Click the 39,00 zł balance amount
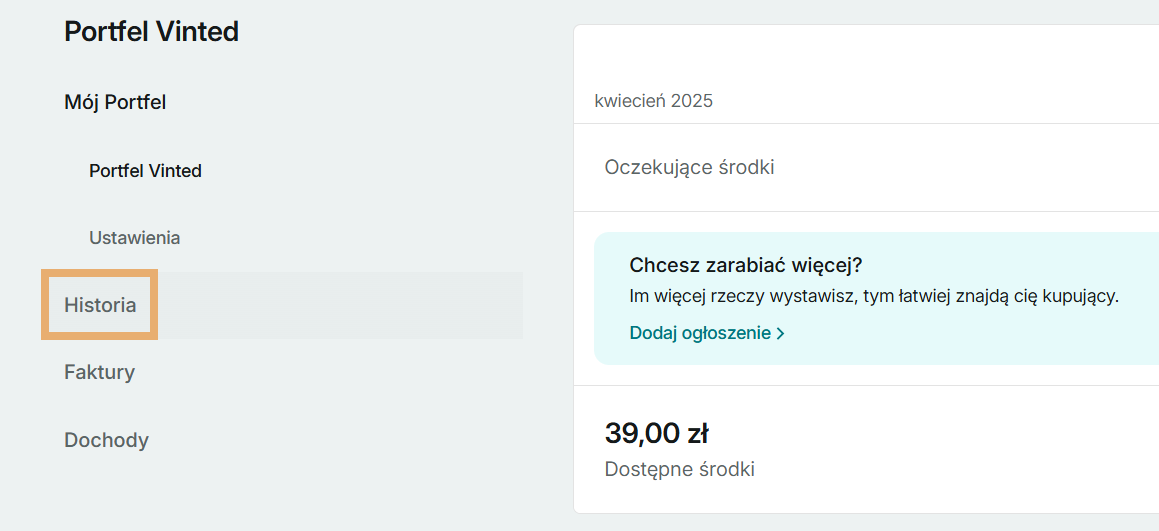The width and height of the screenshot is (1159, 531). point(656,433)
